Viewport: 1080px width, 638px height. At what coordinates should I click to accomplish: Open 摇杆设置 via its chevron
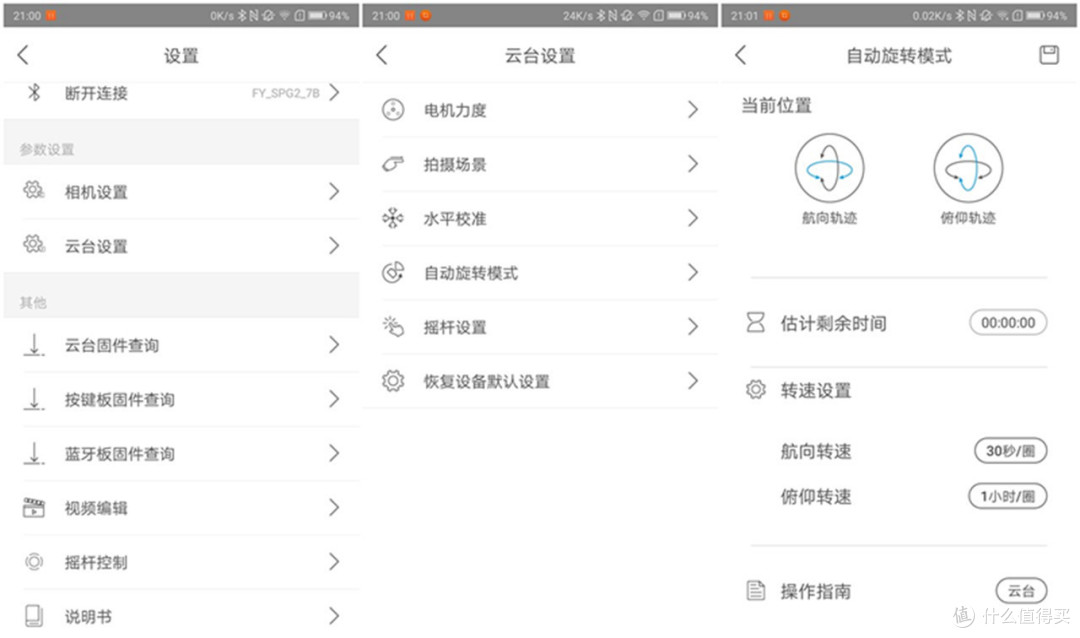pos(693,327)
